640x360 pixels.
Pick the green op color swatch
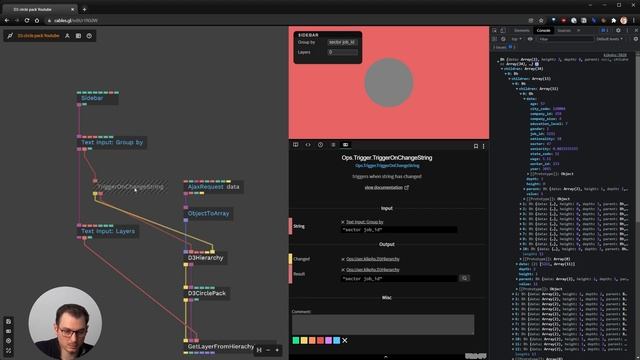point(296,340)
